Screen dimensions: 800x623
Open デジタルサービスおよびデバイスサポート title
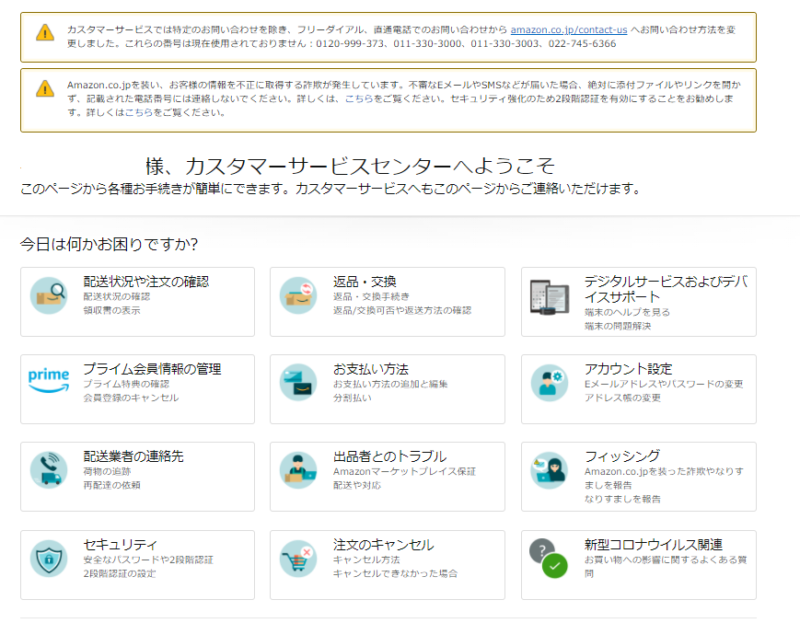point(666,289)
